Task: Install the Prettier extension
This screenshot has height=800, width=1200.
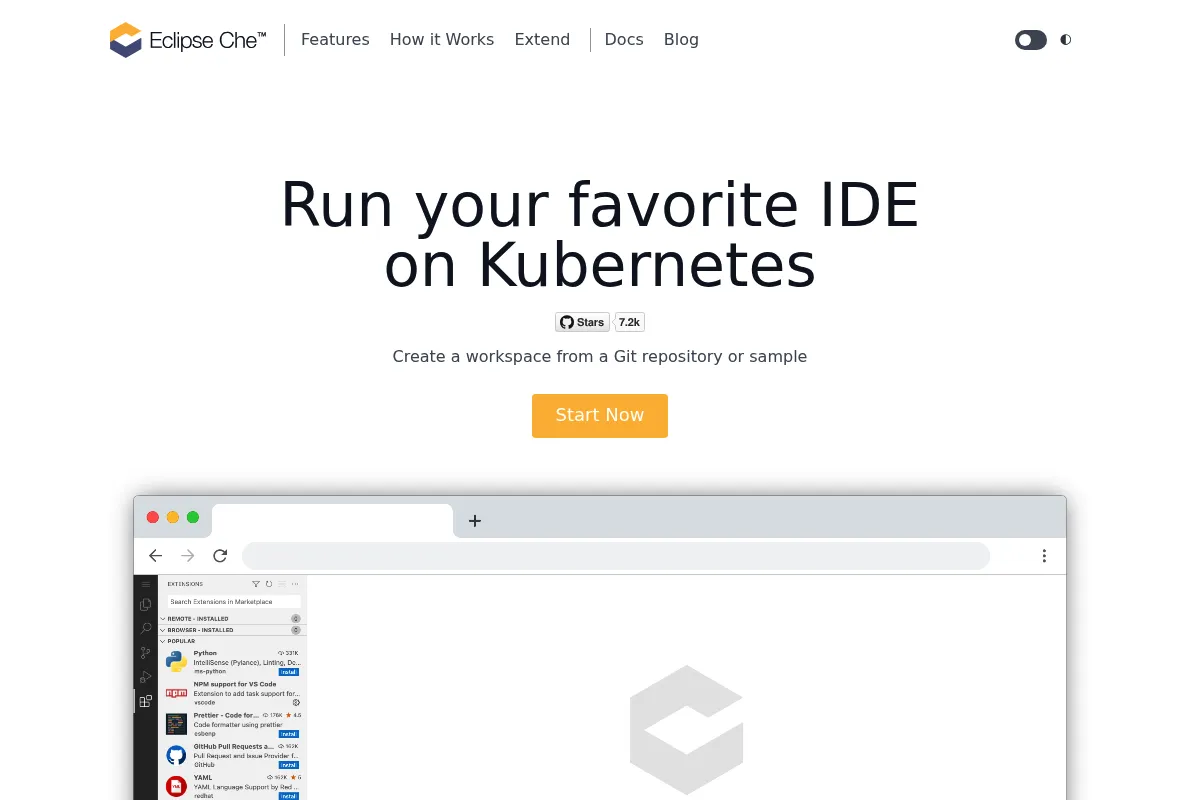Action: 289,734
